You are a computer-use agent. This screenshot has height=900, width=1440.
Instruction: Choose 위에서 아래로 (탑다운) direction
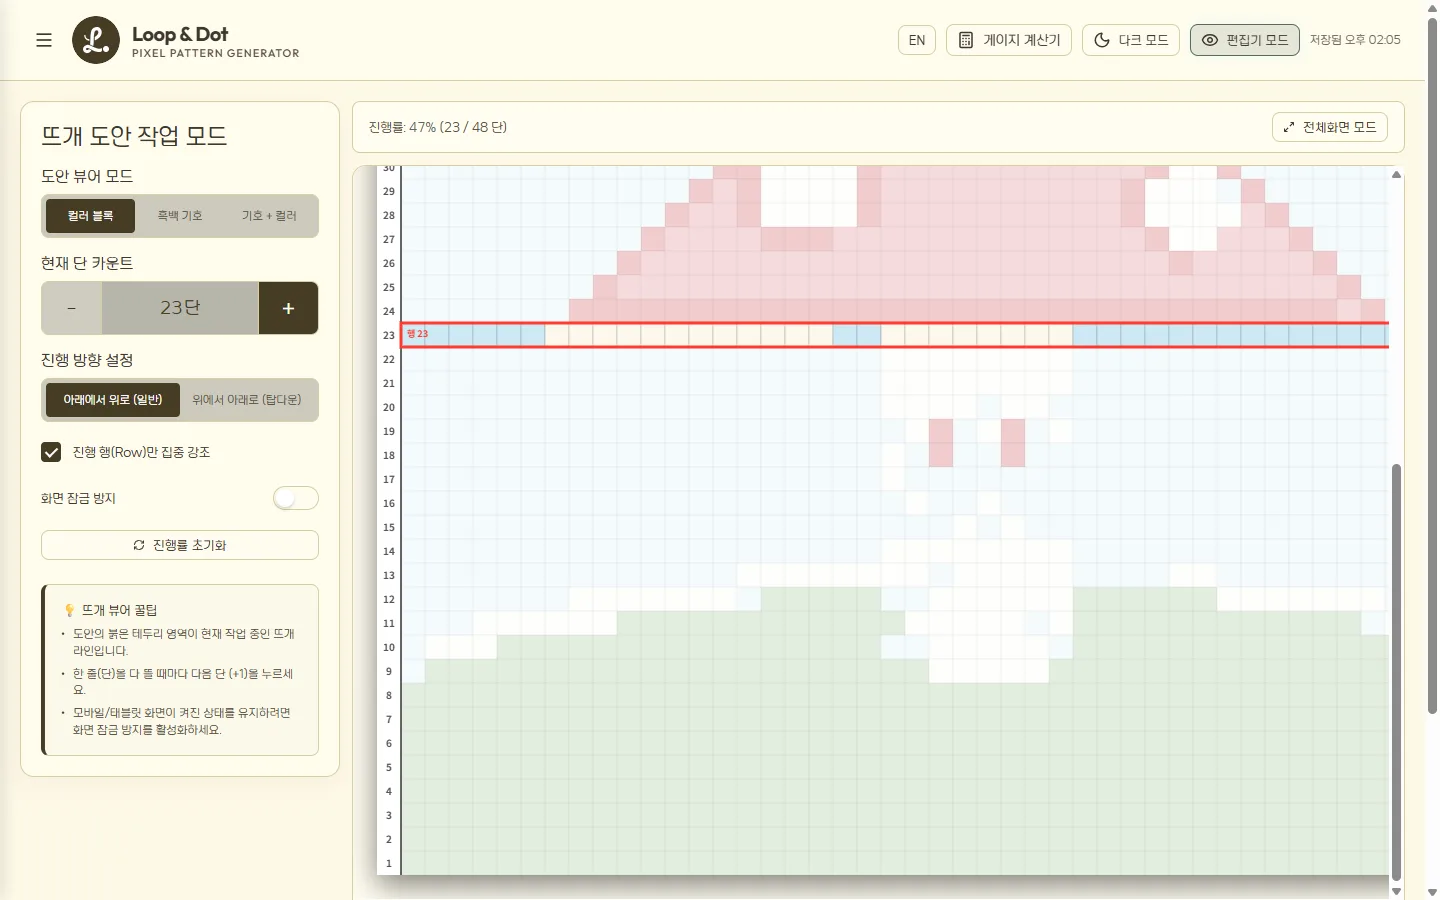tap(247, 400)
